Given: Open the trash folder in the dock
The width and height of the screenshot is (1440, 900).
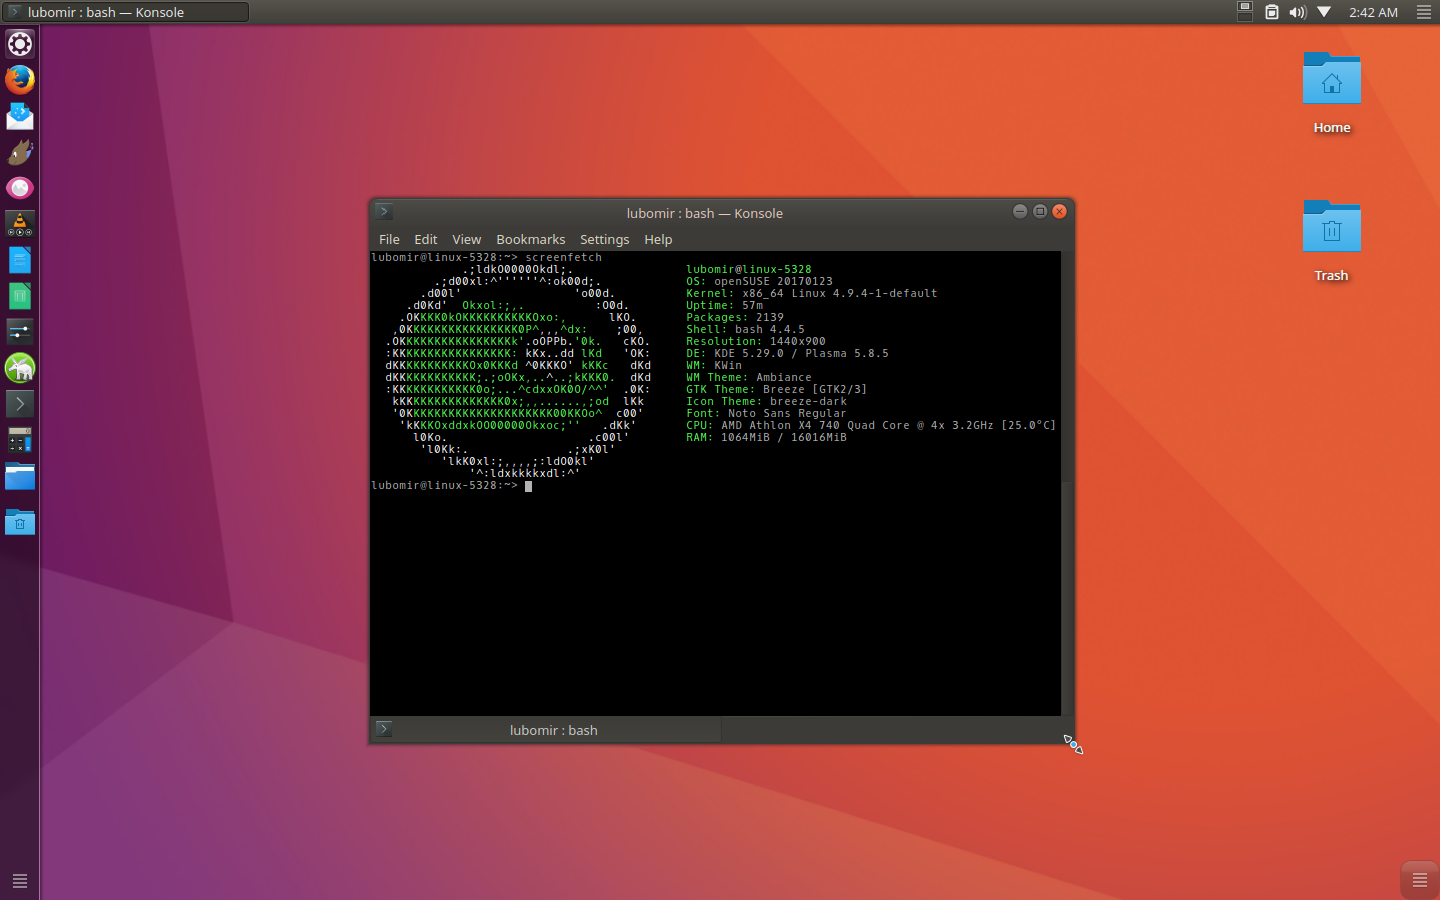Looking at the screenshot, I should tap(20, 522).
